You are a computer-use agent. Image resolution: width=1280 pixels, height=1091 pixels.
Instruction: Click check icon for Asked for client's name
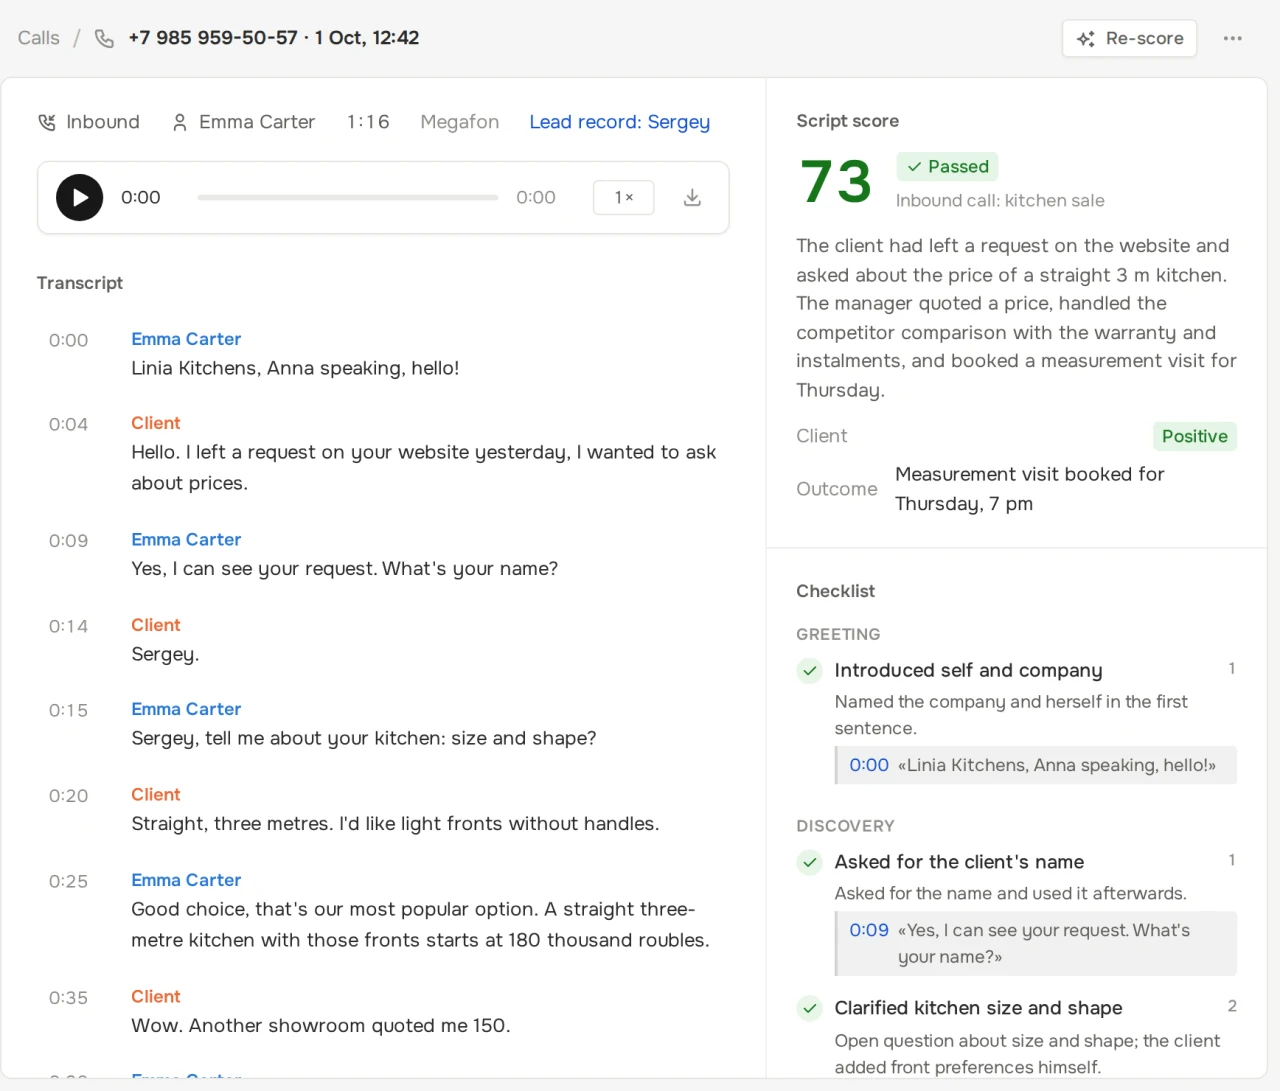tap(810, 862)
